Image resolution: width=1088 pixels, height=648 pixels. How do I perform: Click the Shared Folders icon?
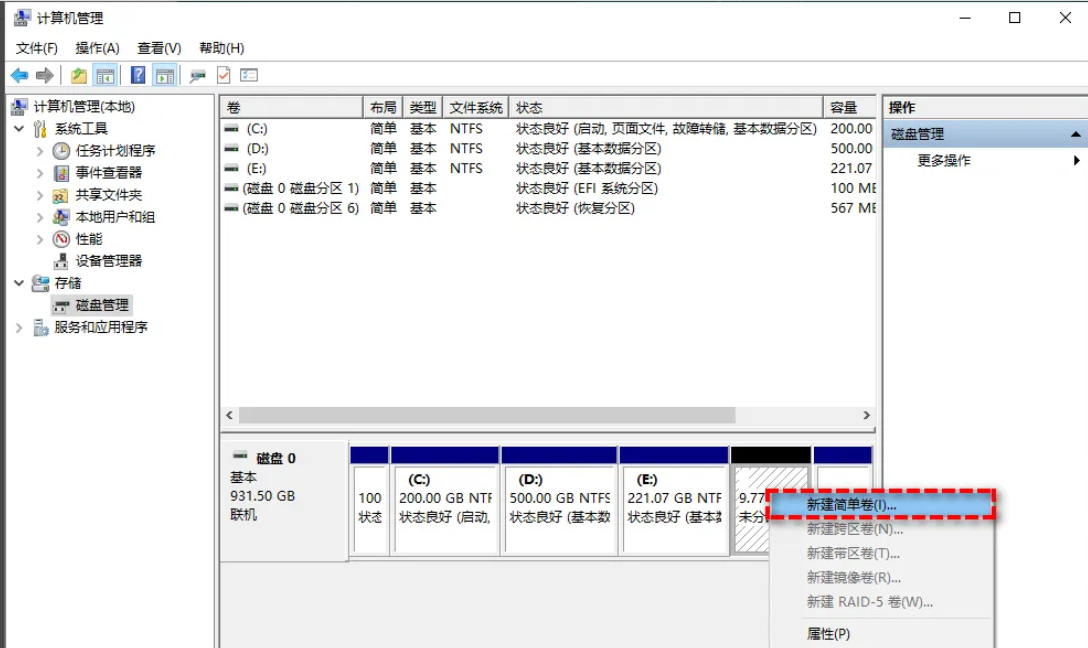[61, 195]
